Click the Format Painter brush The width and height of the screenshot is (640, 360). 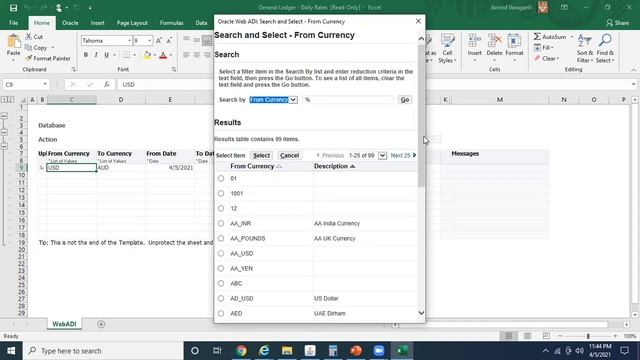point(29,58)
